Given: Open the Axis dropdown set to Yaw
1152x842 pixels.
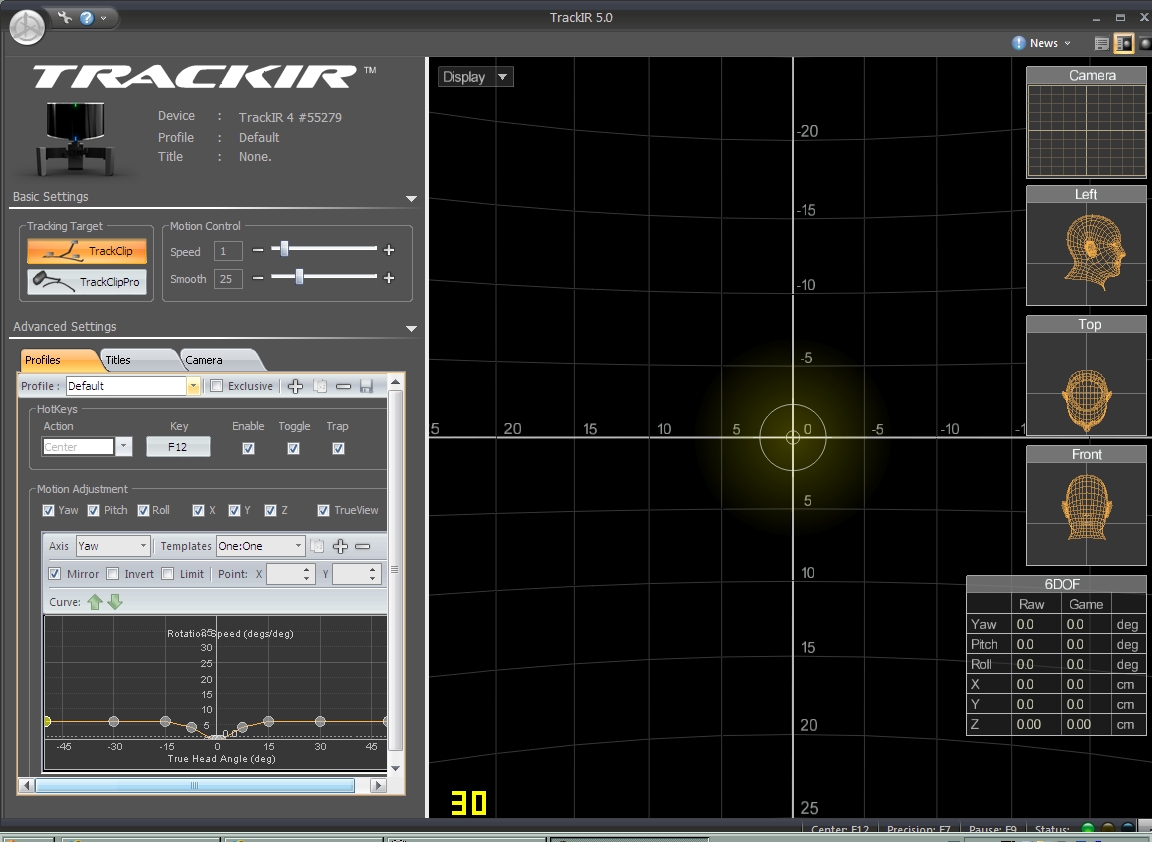Looking at the screenshot, I should [113, 546].
